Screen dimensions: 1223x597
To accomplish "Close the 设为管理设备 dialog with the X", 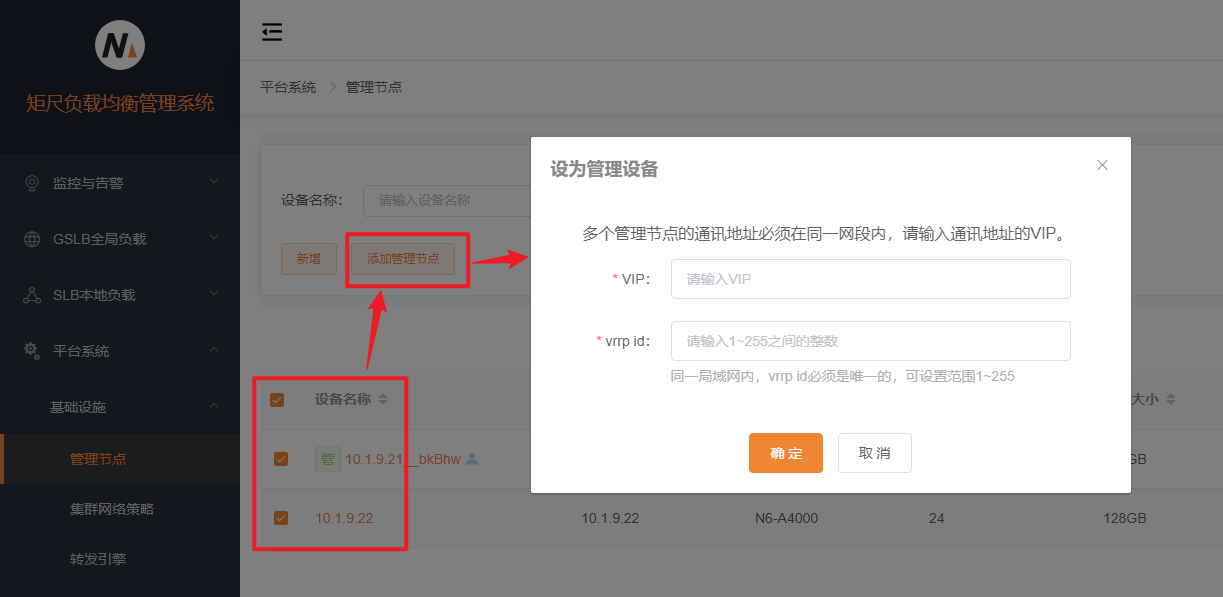I will point(1102,165).
